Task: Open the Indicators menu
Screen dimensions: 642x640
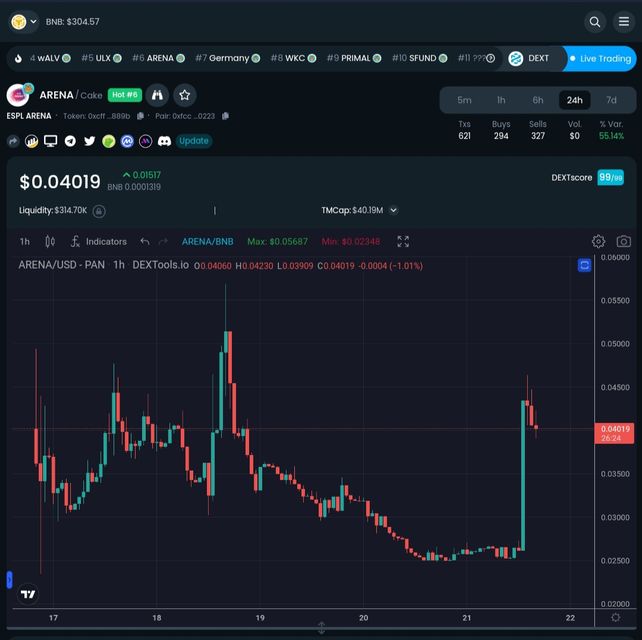Action: (99, 242)
